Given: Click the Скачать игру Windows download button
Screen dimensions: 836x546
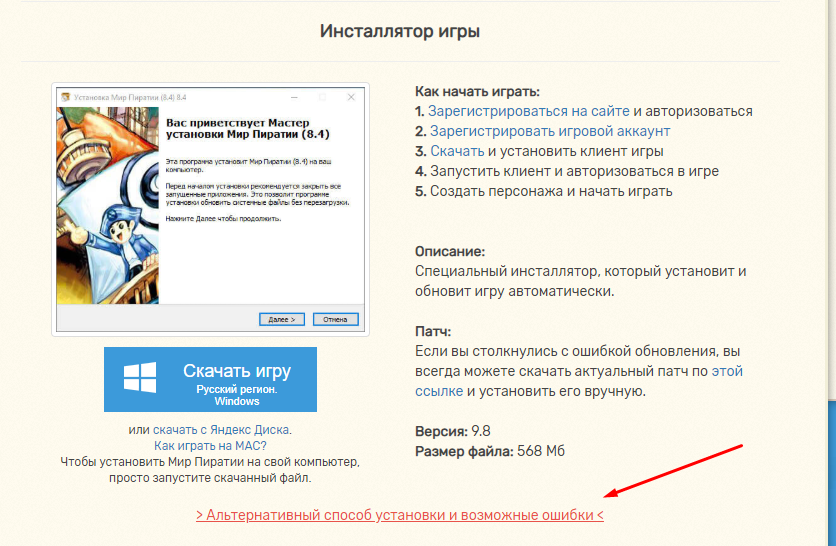Looking at the screenshot, I should (210, 379).
